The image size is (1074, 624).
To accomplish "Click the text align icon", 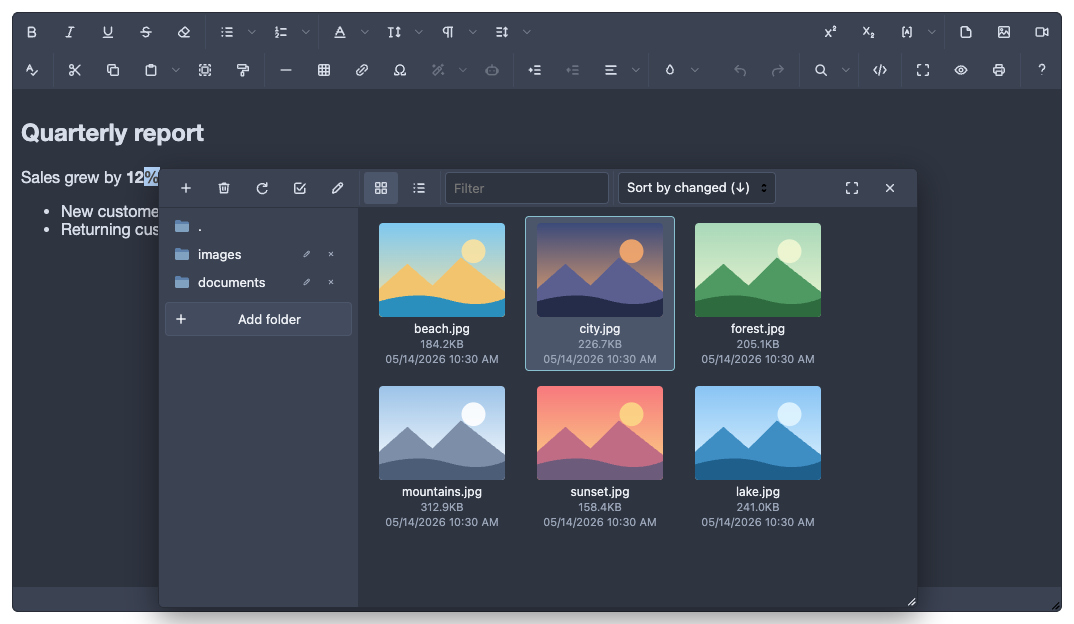I will [610, 70].
